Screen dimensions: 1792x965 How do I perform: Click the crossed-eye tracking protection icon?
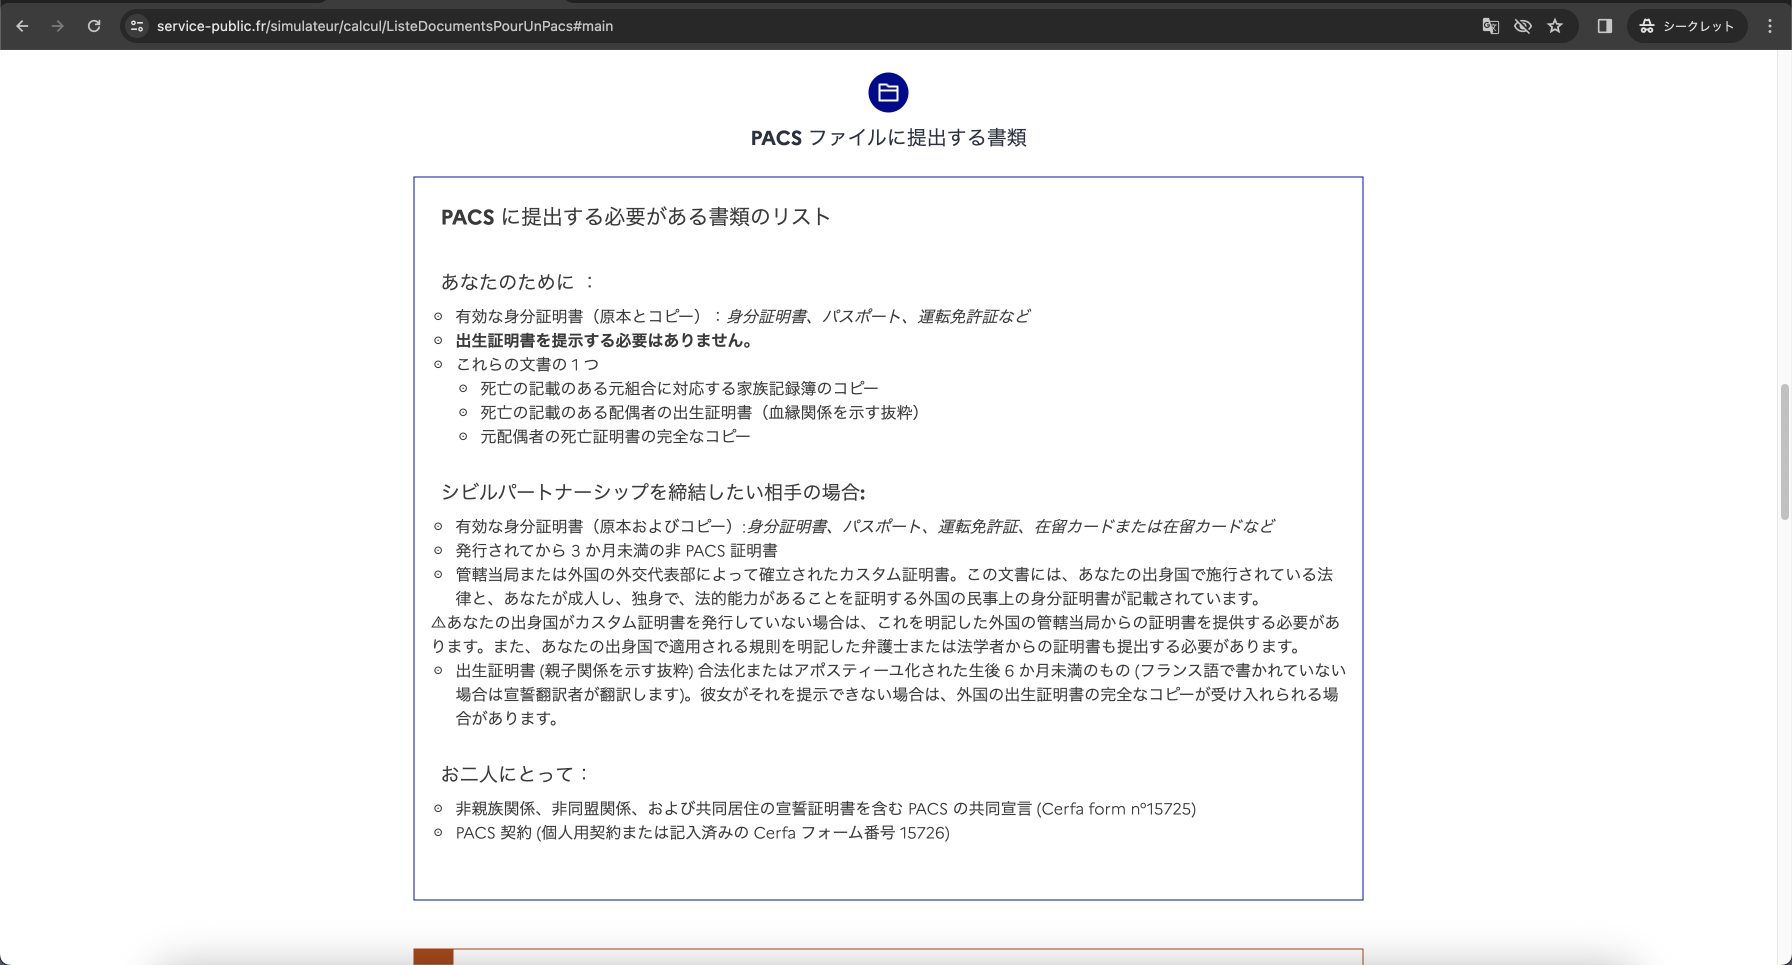1522,26
